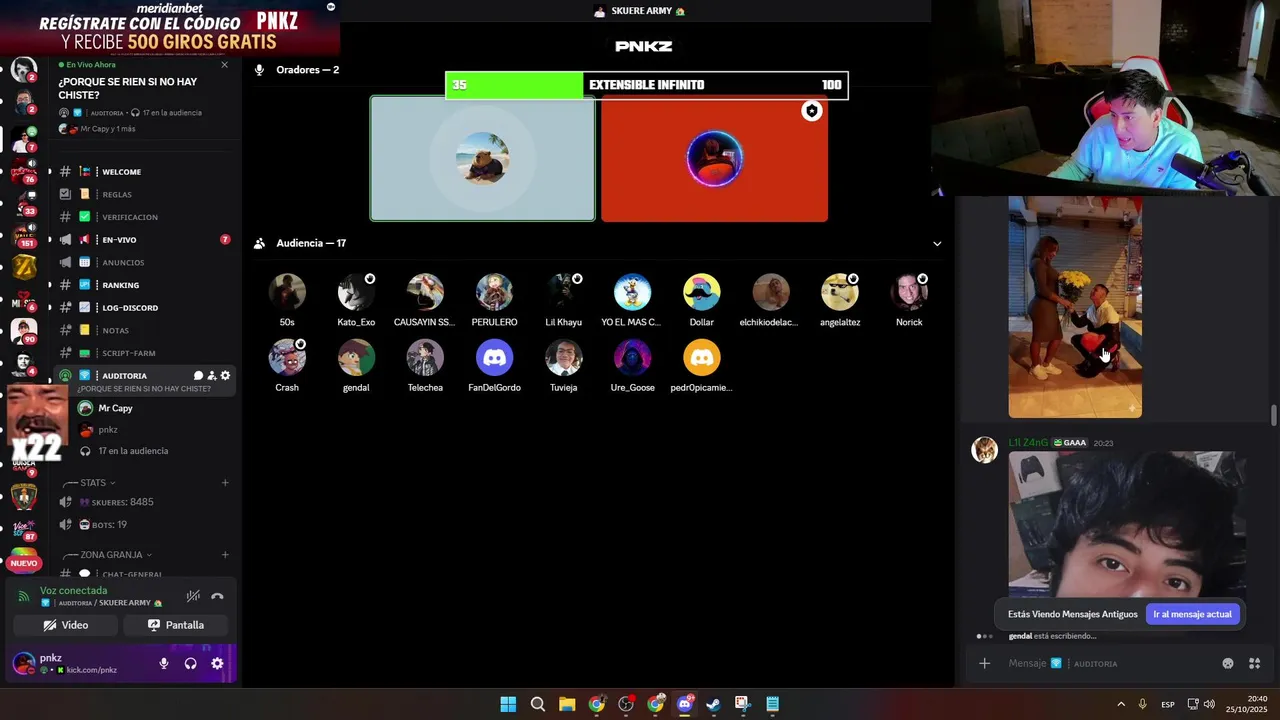Collapse the Audiencia list chevron
Viewport: 1280px width, 720px height.
coord(937,244)
